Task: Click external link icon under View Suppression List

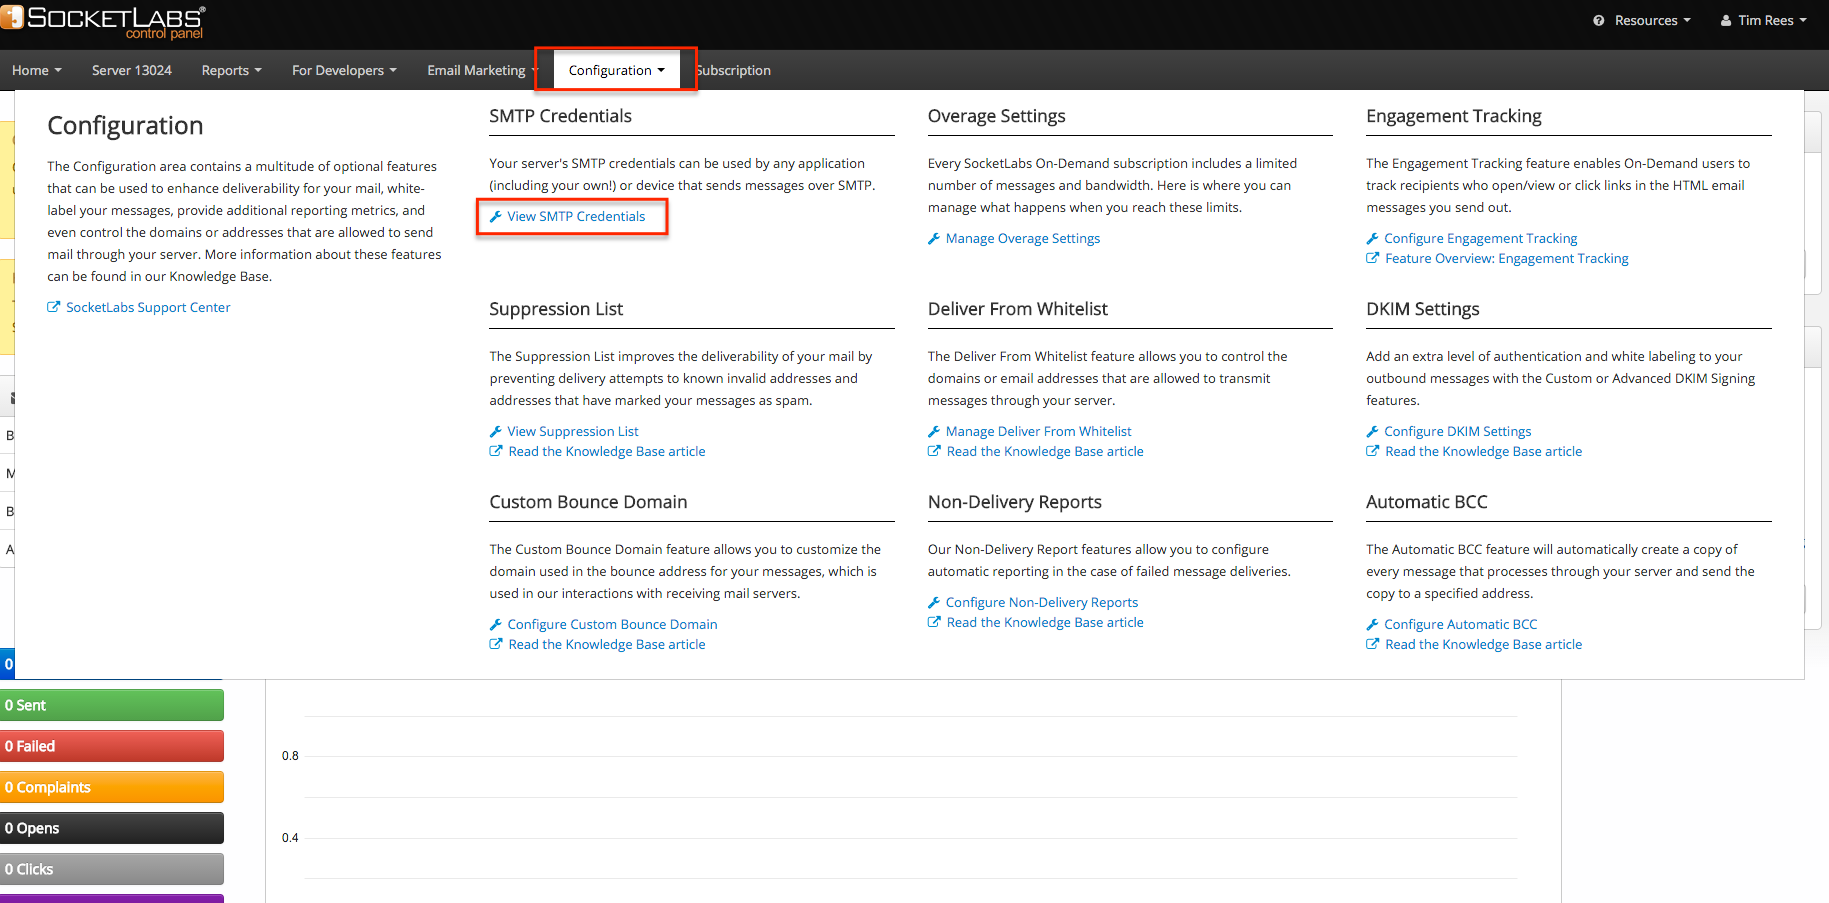Action: click(x=496, y=451)
